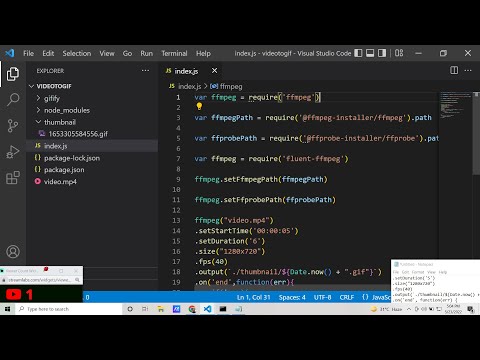Click the lightbulb code action icon

pyautogui.click(x=199, y=106)
